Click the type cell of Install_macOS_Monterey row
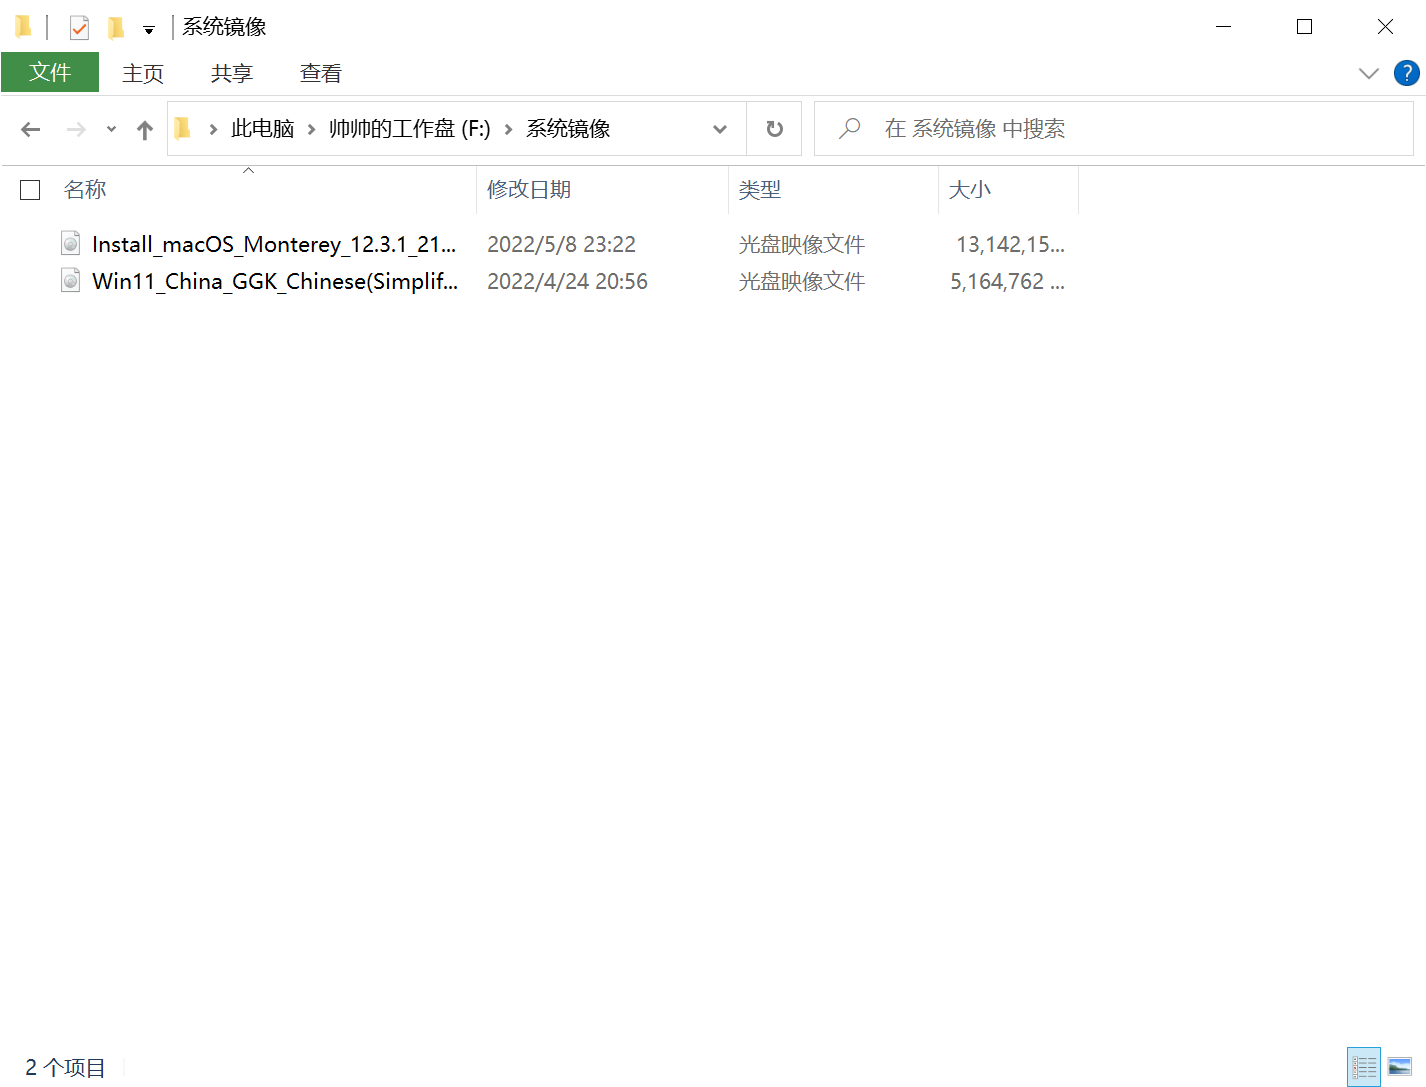Viewport: 1426px width, 1087px height. (802, 244)
